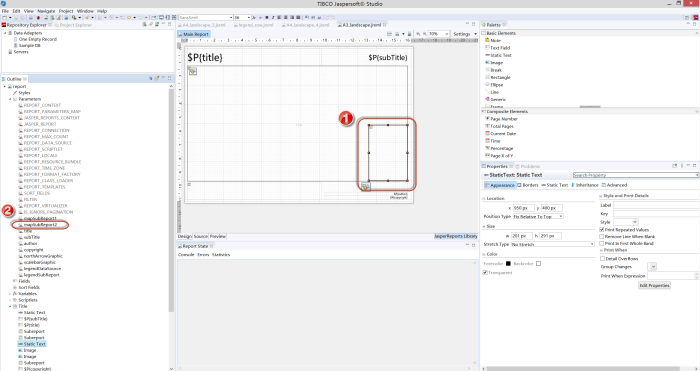Select the Current Date composite element
Image resolution: width=700 pixels, height=371 pixels.
click(500, 133)
